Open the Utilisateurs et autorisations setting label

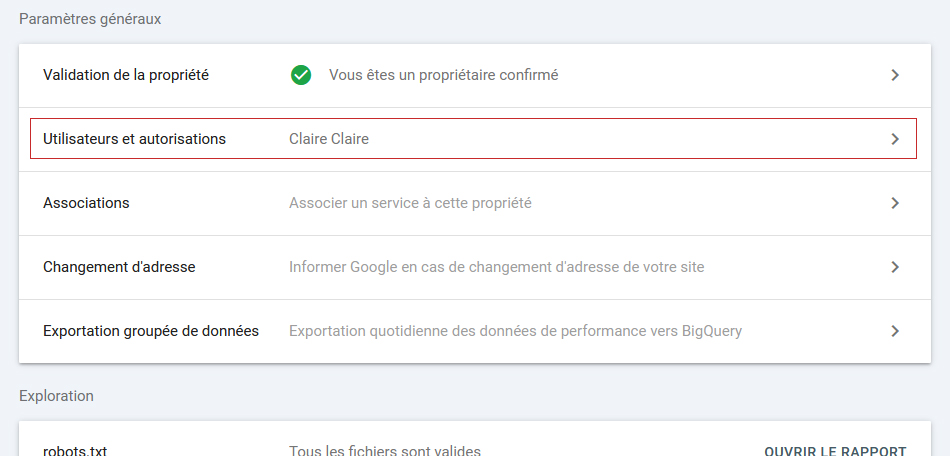tap(134, 139)
